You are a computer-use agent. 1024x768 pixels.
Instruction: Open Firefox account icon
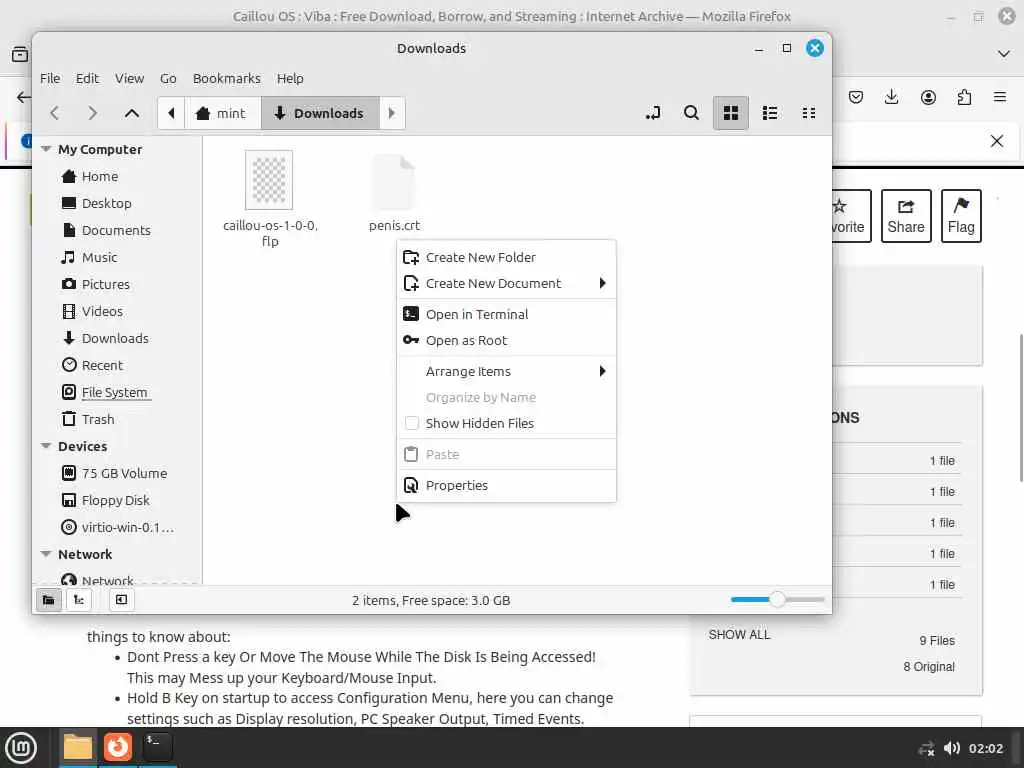928,97
